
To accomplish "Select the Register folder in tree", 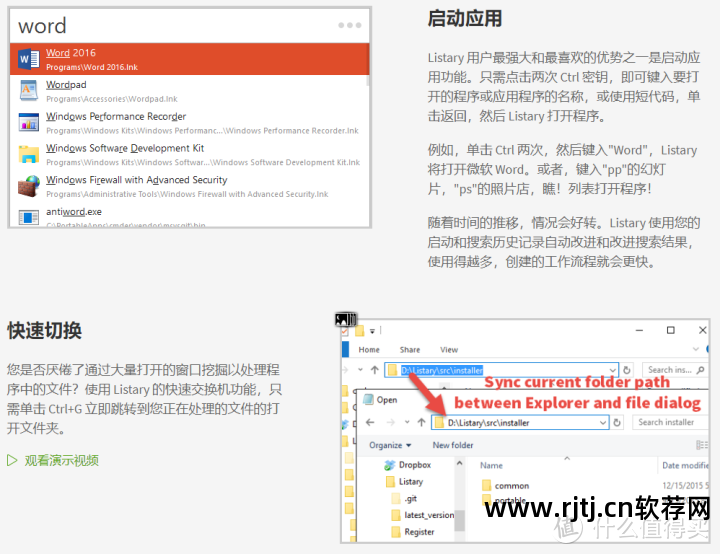I will coord(413,531).
